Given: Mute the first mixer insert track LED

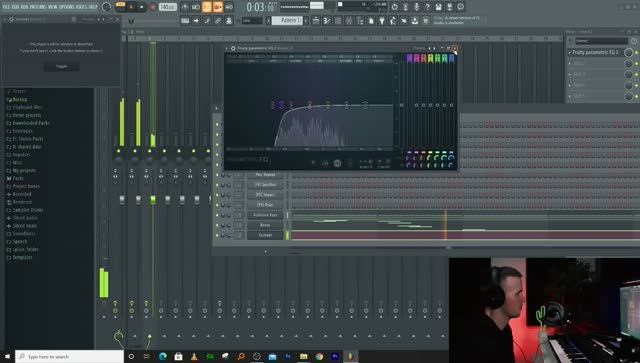Looking at the screenshot, I should coord(119,151).
